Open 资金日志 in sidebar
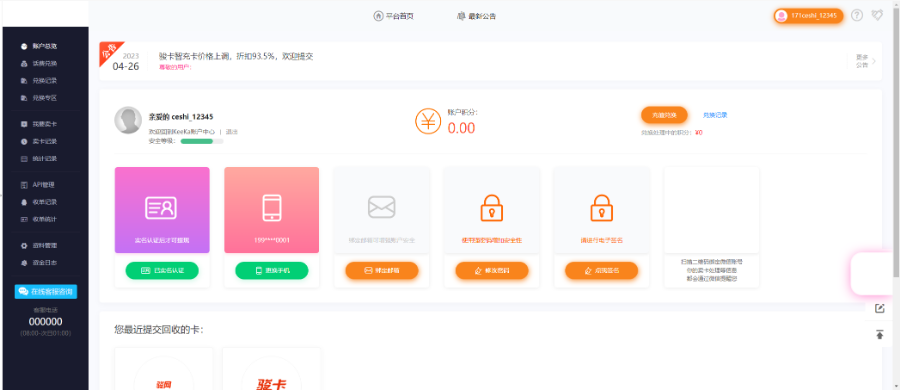900x390 pixels. tap(39, 263)
